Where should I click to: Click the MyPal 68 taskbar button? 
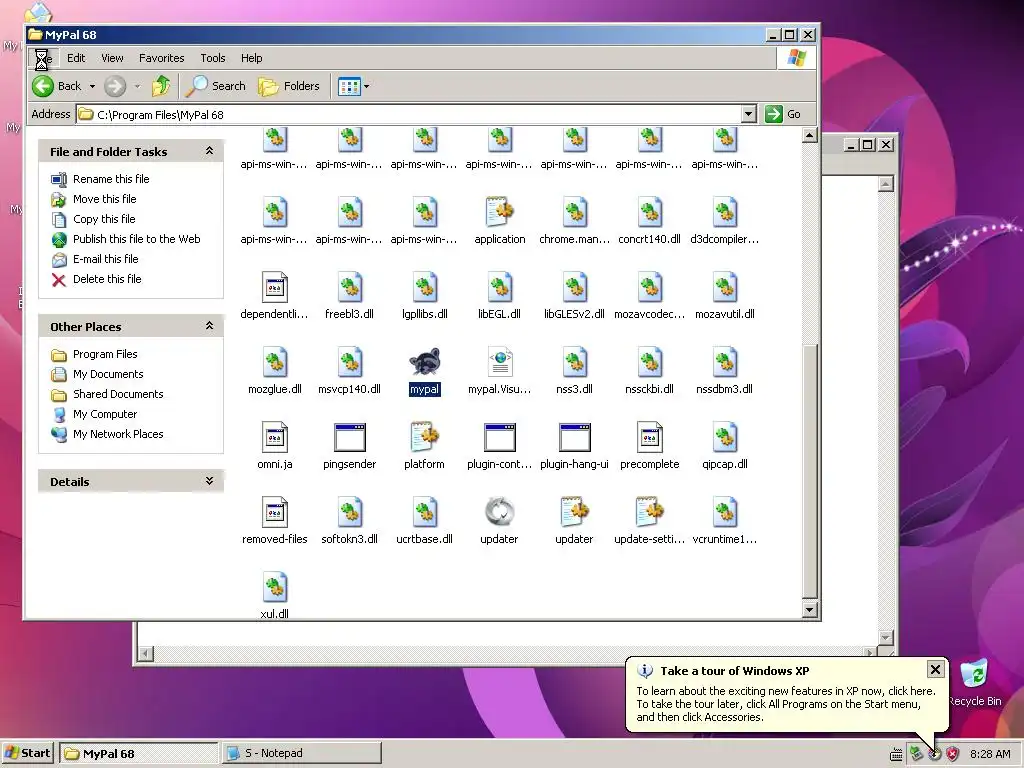pyautogui.click(x=139, y=753)
